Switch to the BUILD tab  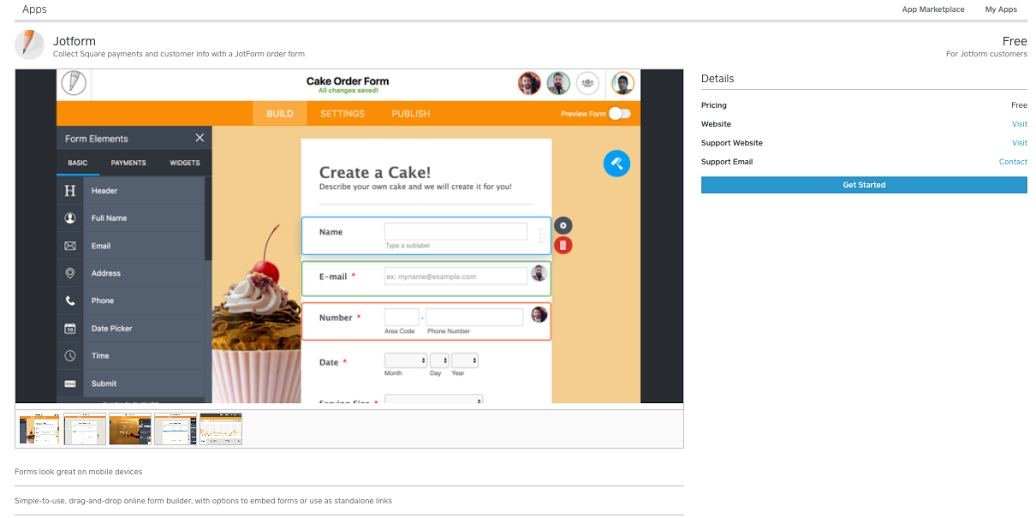(280, 114)
